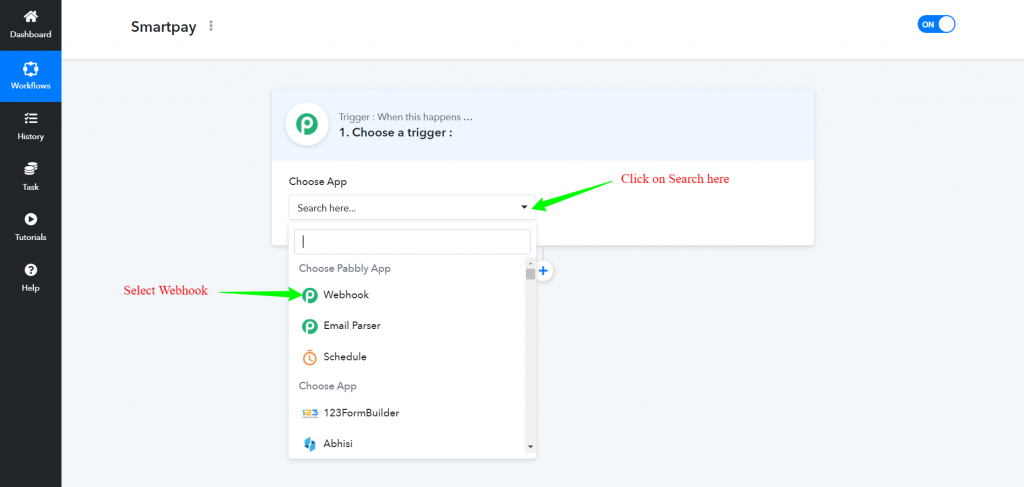
Task: Click the Abhisi logo icon
Action: (x=310, y=444)
